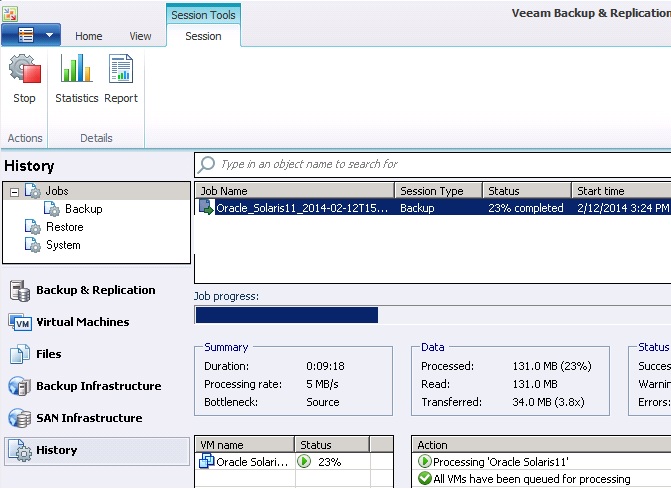Open the session Report
The width and height of the screenshot is (671, 489).
coord(121,79)
